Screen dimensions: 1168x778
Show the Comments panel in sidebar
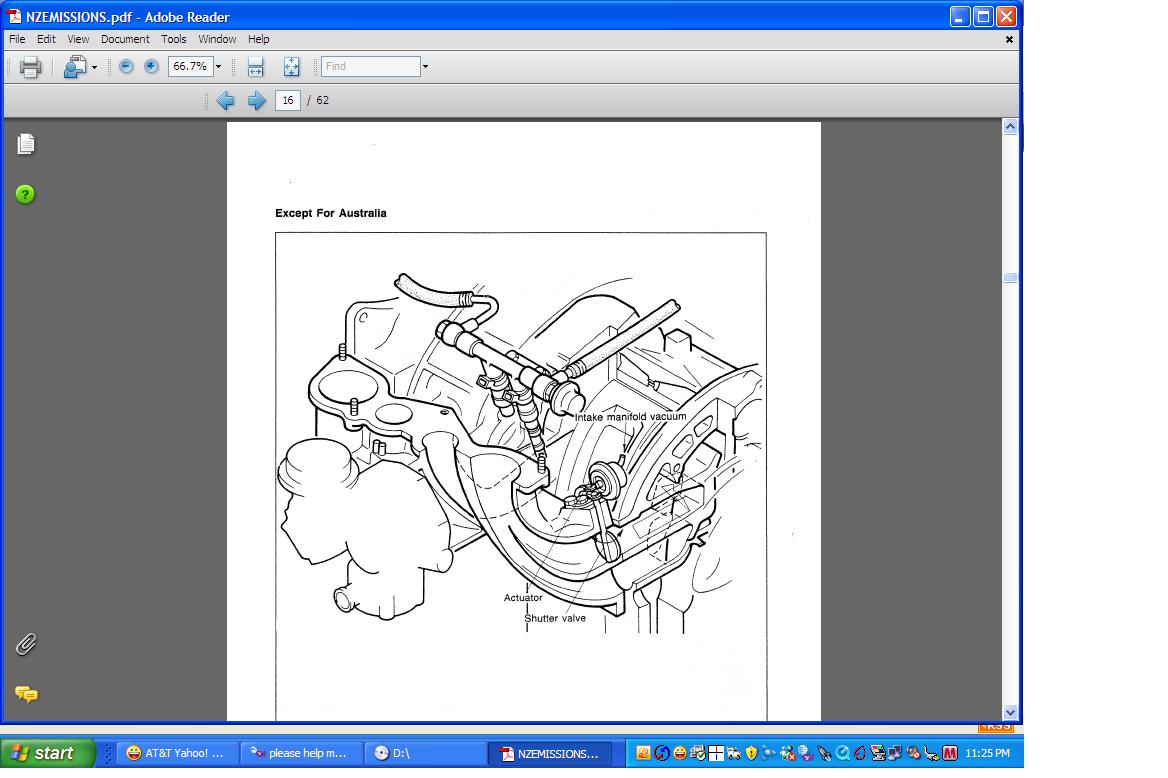(x=26, y=693)
